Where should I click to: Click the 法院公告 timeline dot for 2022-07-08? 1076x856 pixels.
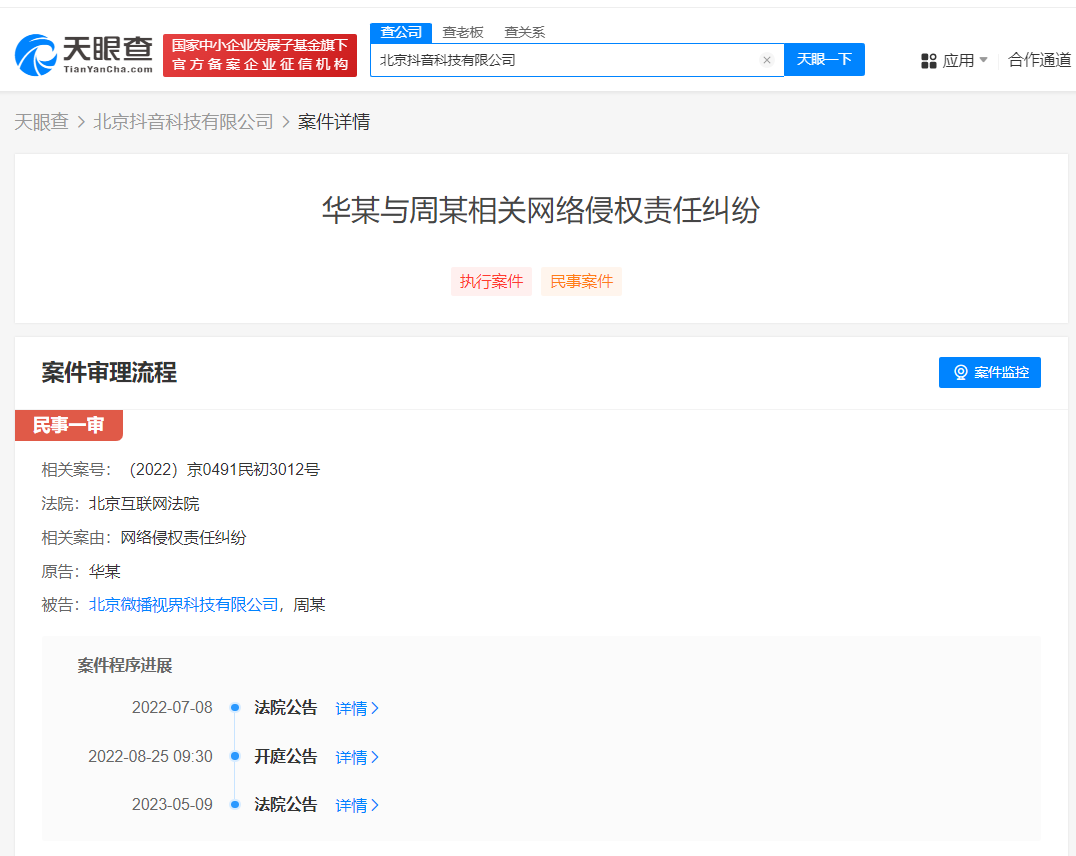(235, 707)
